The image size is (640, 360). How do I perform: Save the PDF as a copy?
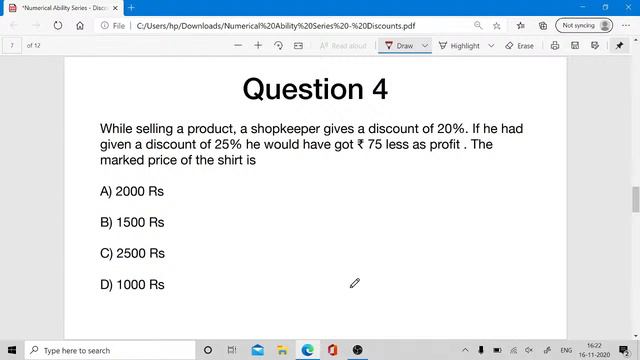(595, 45)
